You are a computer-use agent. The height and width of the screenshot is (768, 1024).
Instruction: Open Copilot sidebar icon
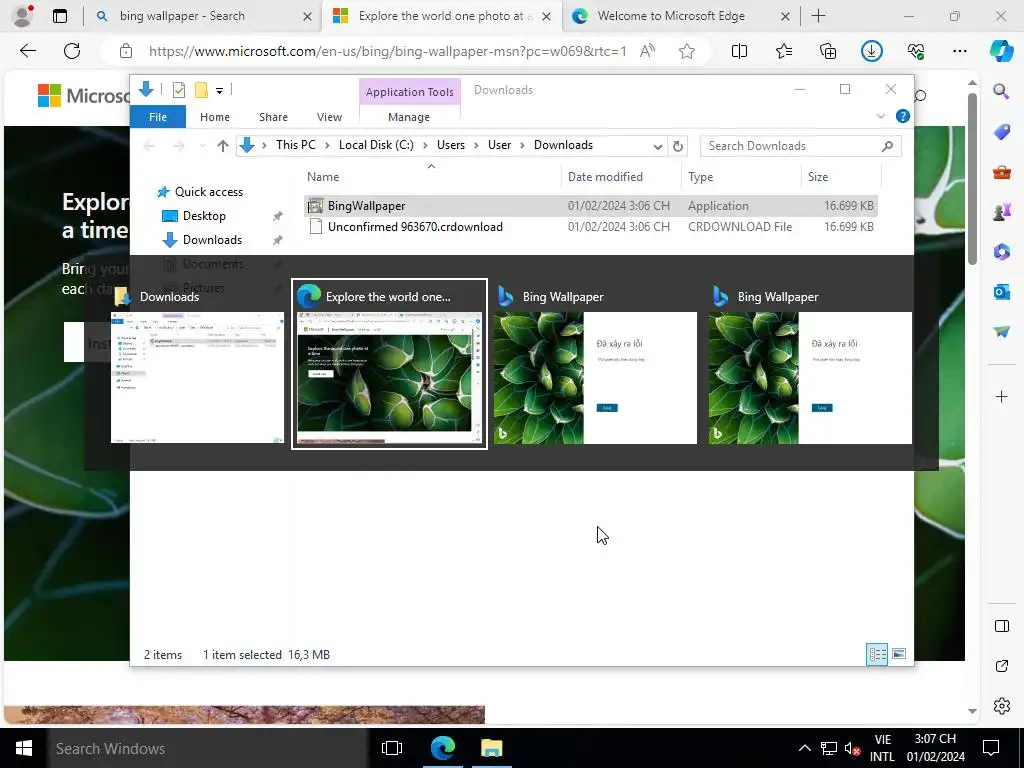(x=1001, y=51)
